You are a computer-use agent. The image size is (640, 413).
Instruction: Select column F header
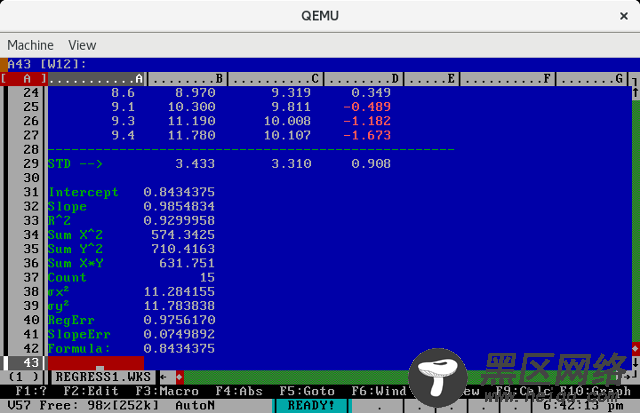click(x=507, y=79)
